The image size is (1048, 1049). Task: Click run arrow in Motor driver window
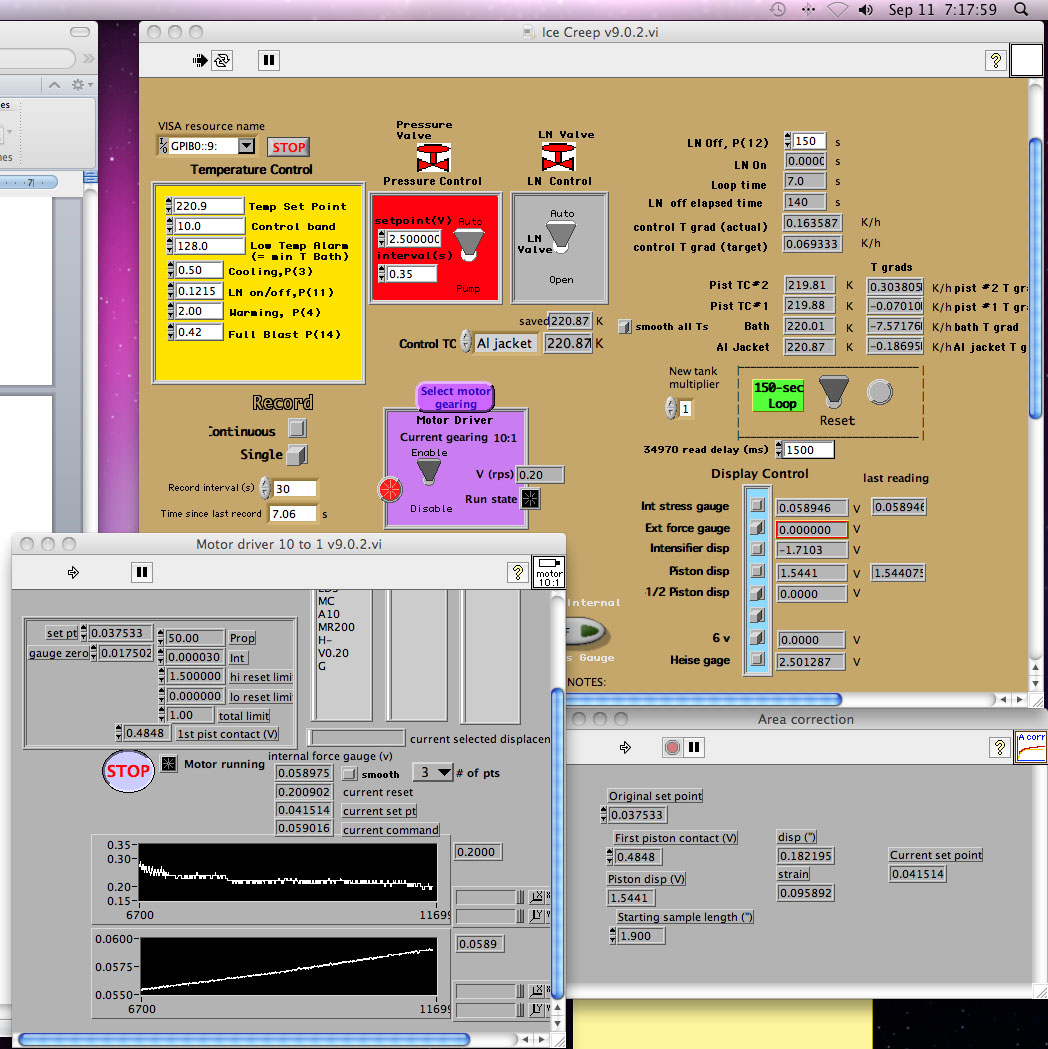pos(73,572)
